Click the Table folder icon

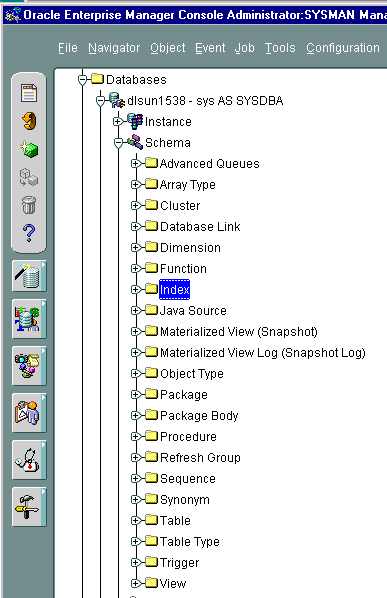pos(151,519)
